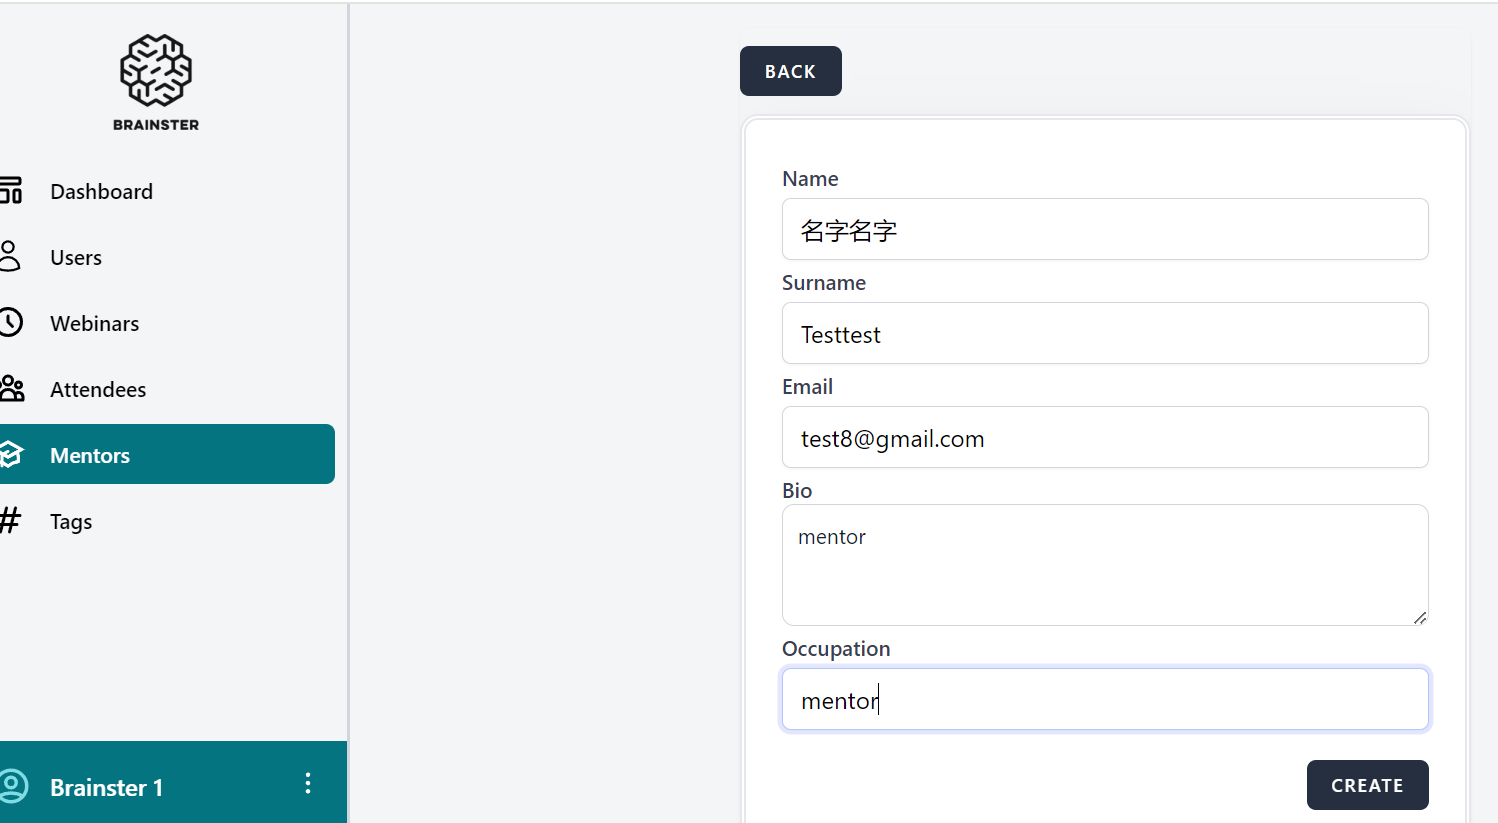Click the Brainster brain logo
This screenshot has height=823, width=1498.
pos(156,71)
